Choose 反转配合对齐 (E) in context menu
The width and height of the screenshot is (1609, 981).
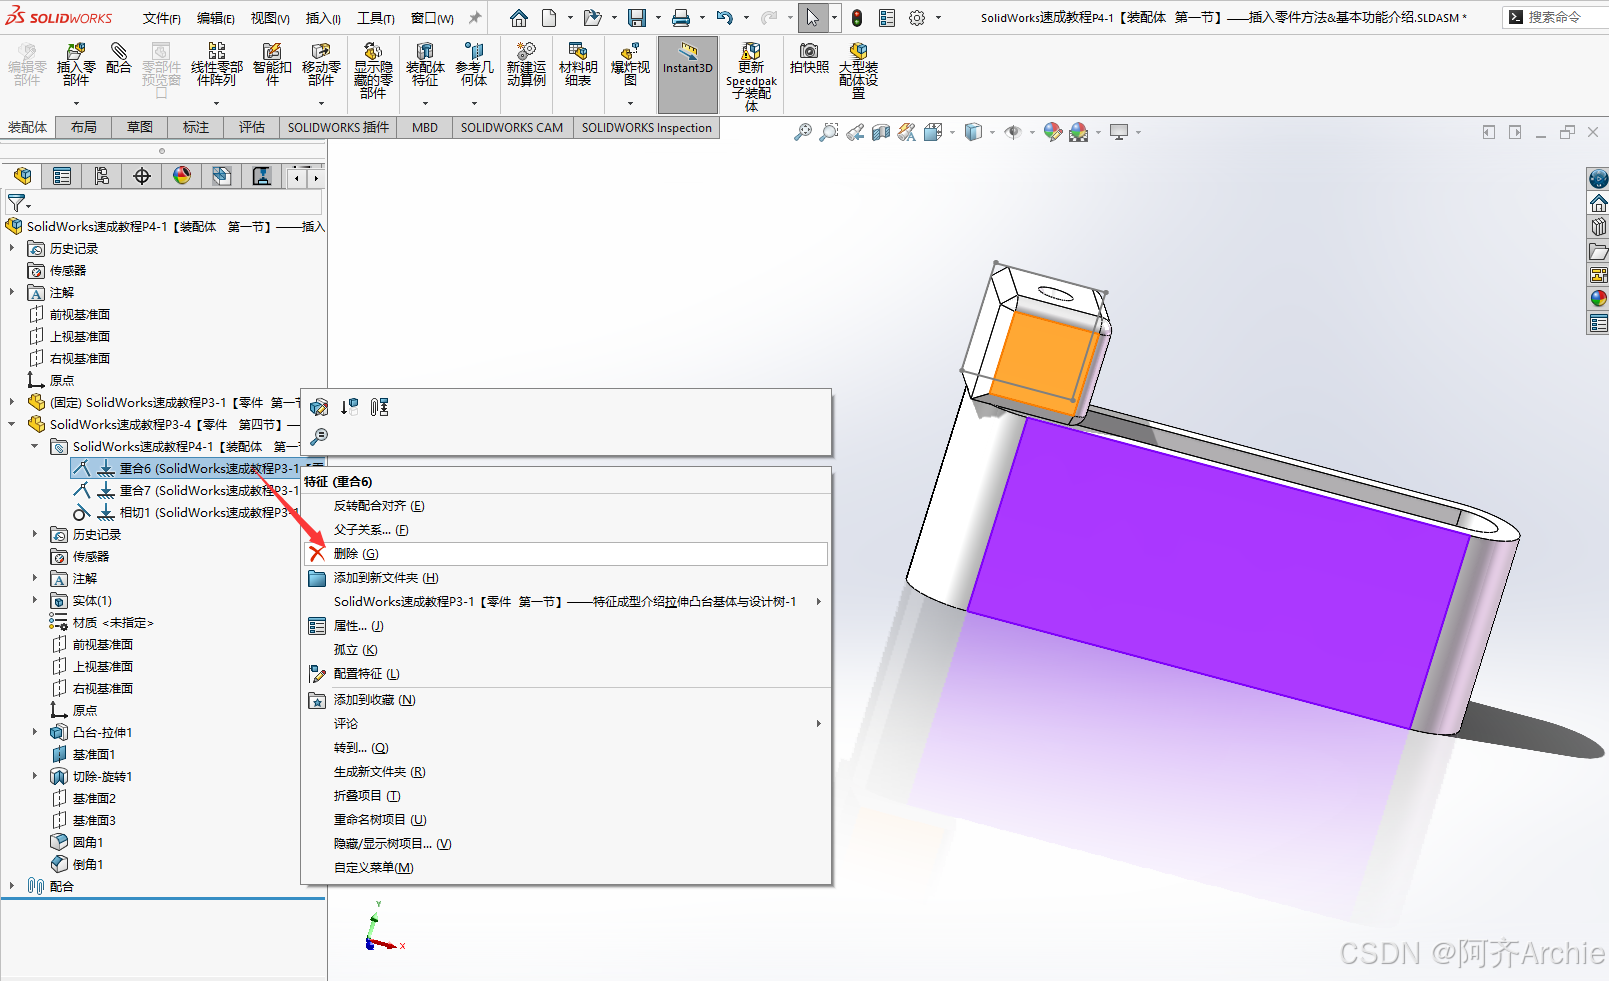[x=566, y=506]
